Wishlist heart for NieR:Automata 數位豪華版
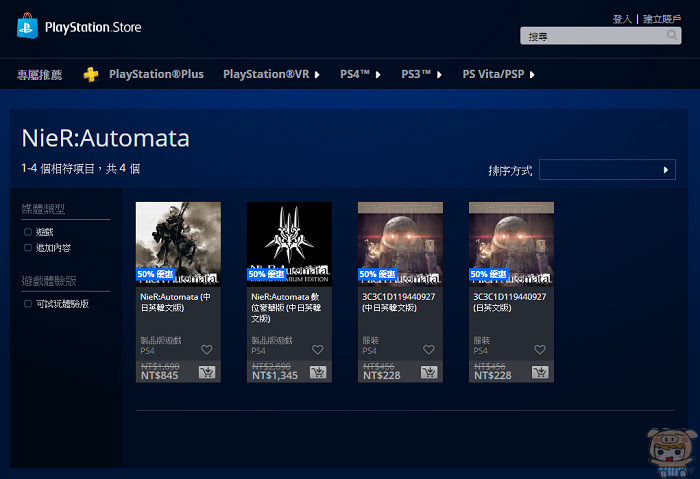 318,350
